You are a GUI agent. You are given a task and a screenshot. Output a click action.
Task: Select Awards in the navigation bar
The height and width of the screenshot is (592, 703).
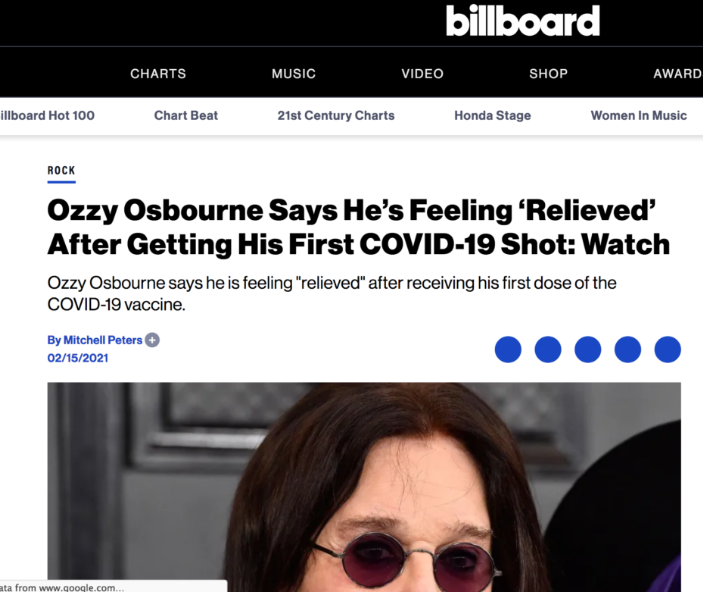677,73
